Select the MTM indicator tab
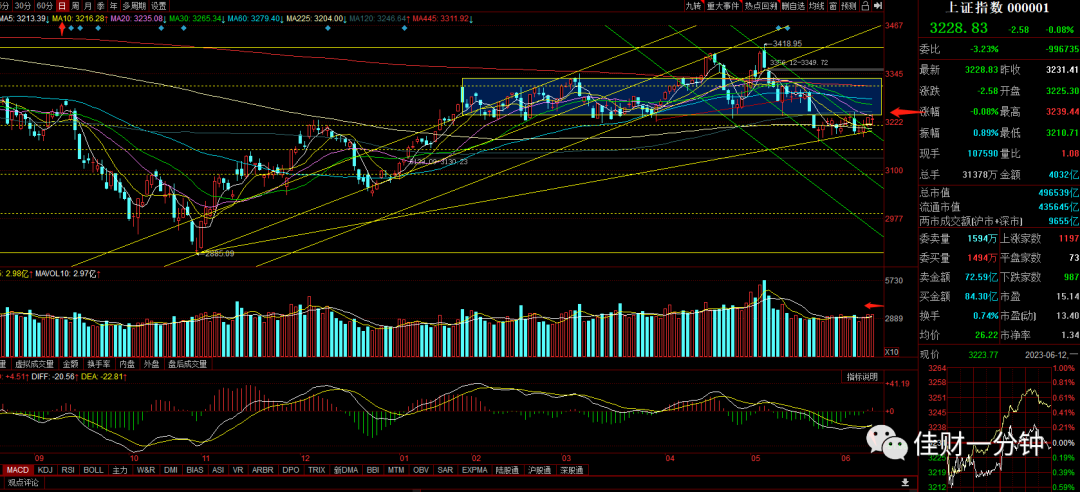Image resolution: width=1080 pixels, height=492 pixels. click(x=395, y=470)
